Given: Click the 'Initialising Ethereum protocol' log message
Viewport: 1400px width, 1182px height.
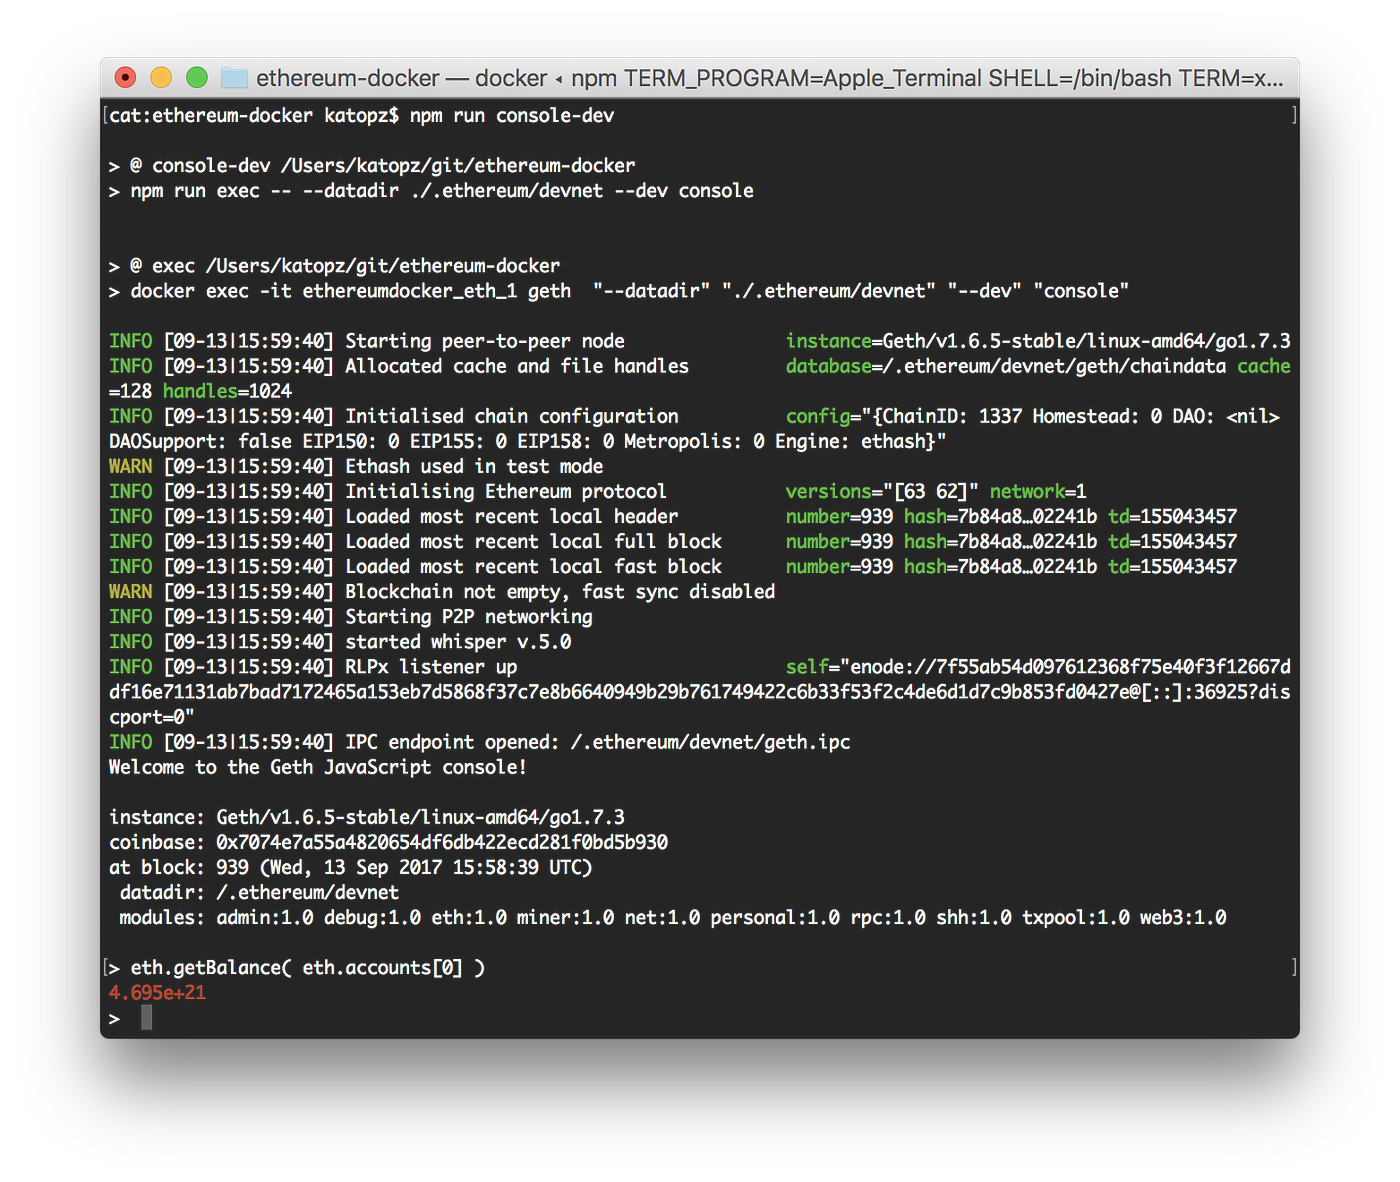Looking at the screenshot, I should coord(506,492).
